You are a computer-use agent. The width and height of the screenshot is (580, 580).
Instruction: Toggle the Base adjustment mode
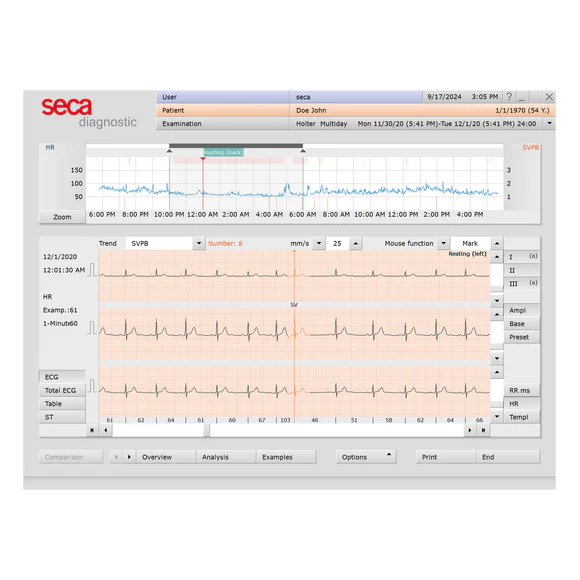point(522,324)
